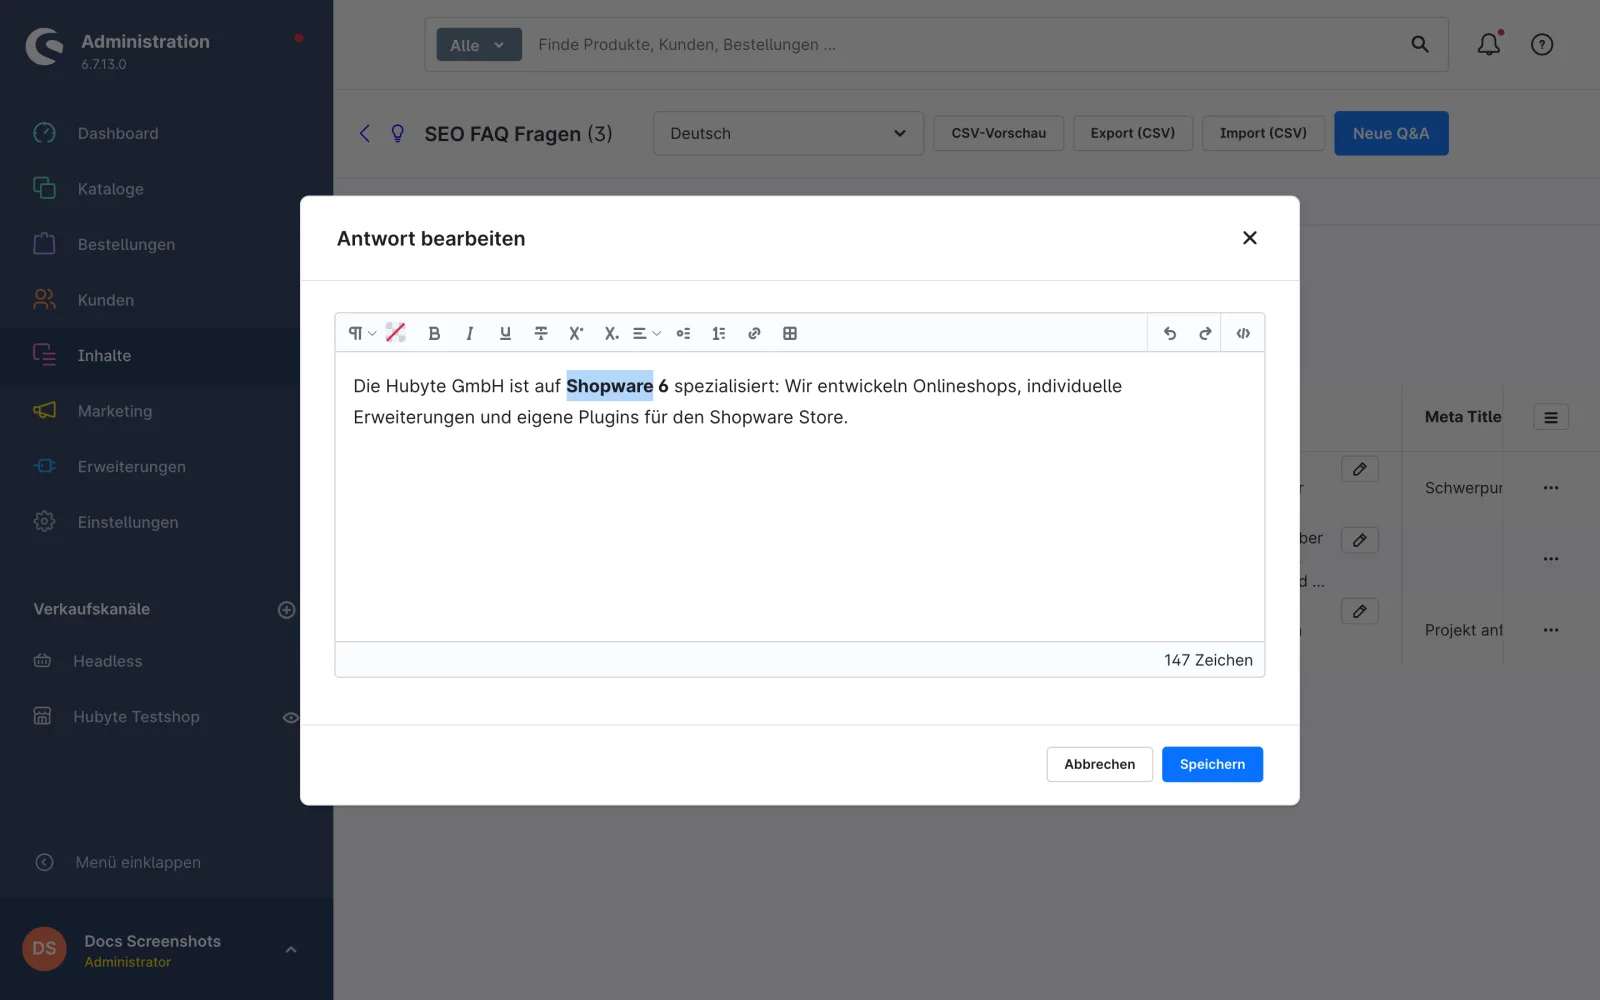Click Import (CSV) button

coord(1263,133)
